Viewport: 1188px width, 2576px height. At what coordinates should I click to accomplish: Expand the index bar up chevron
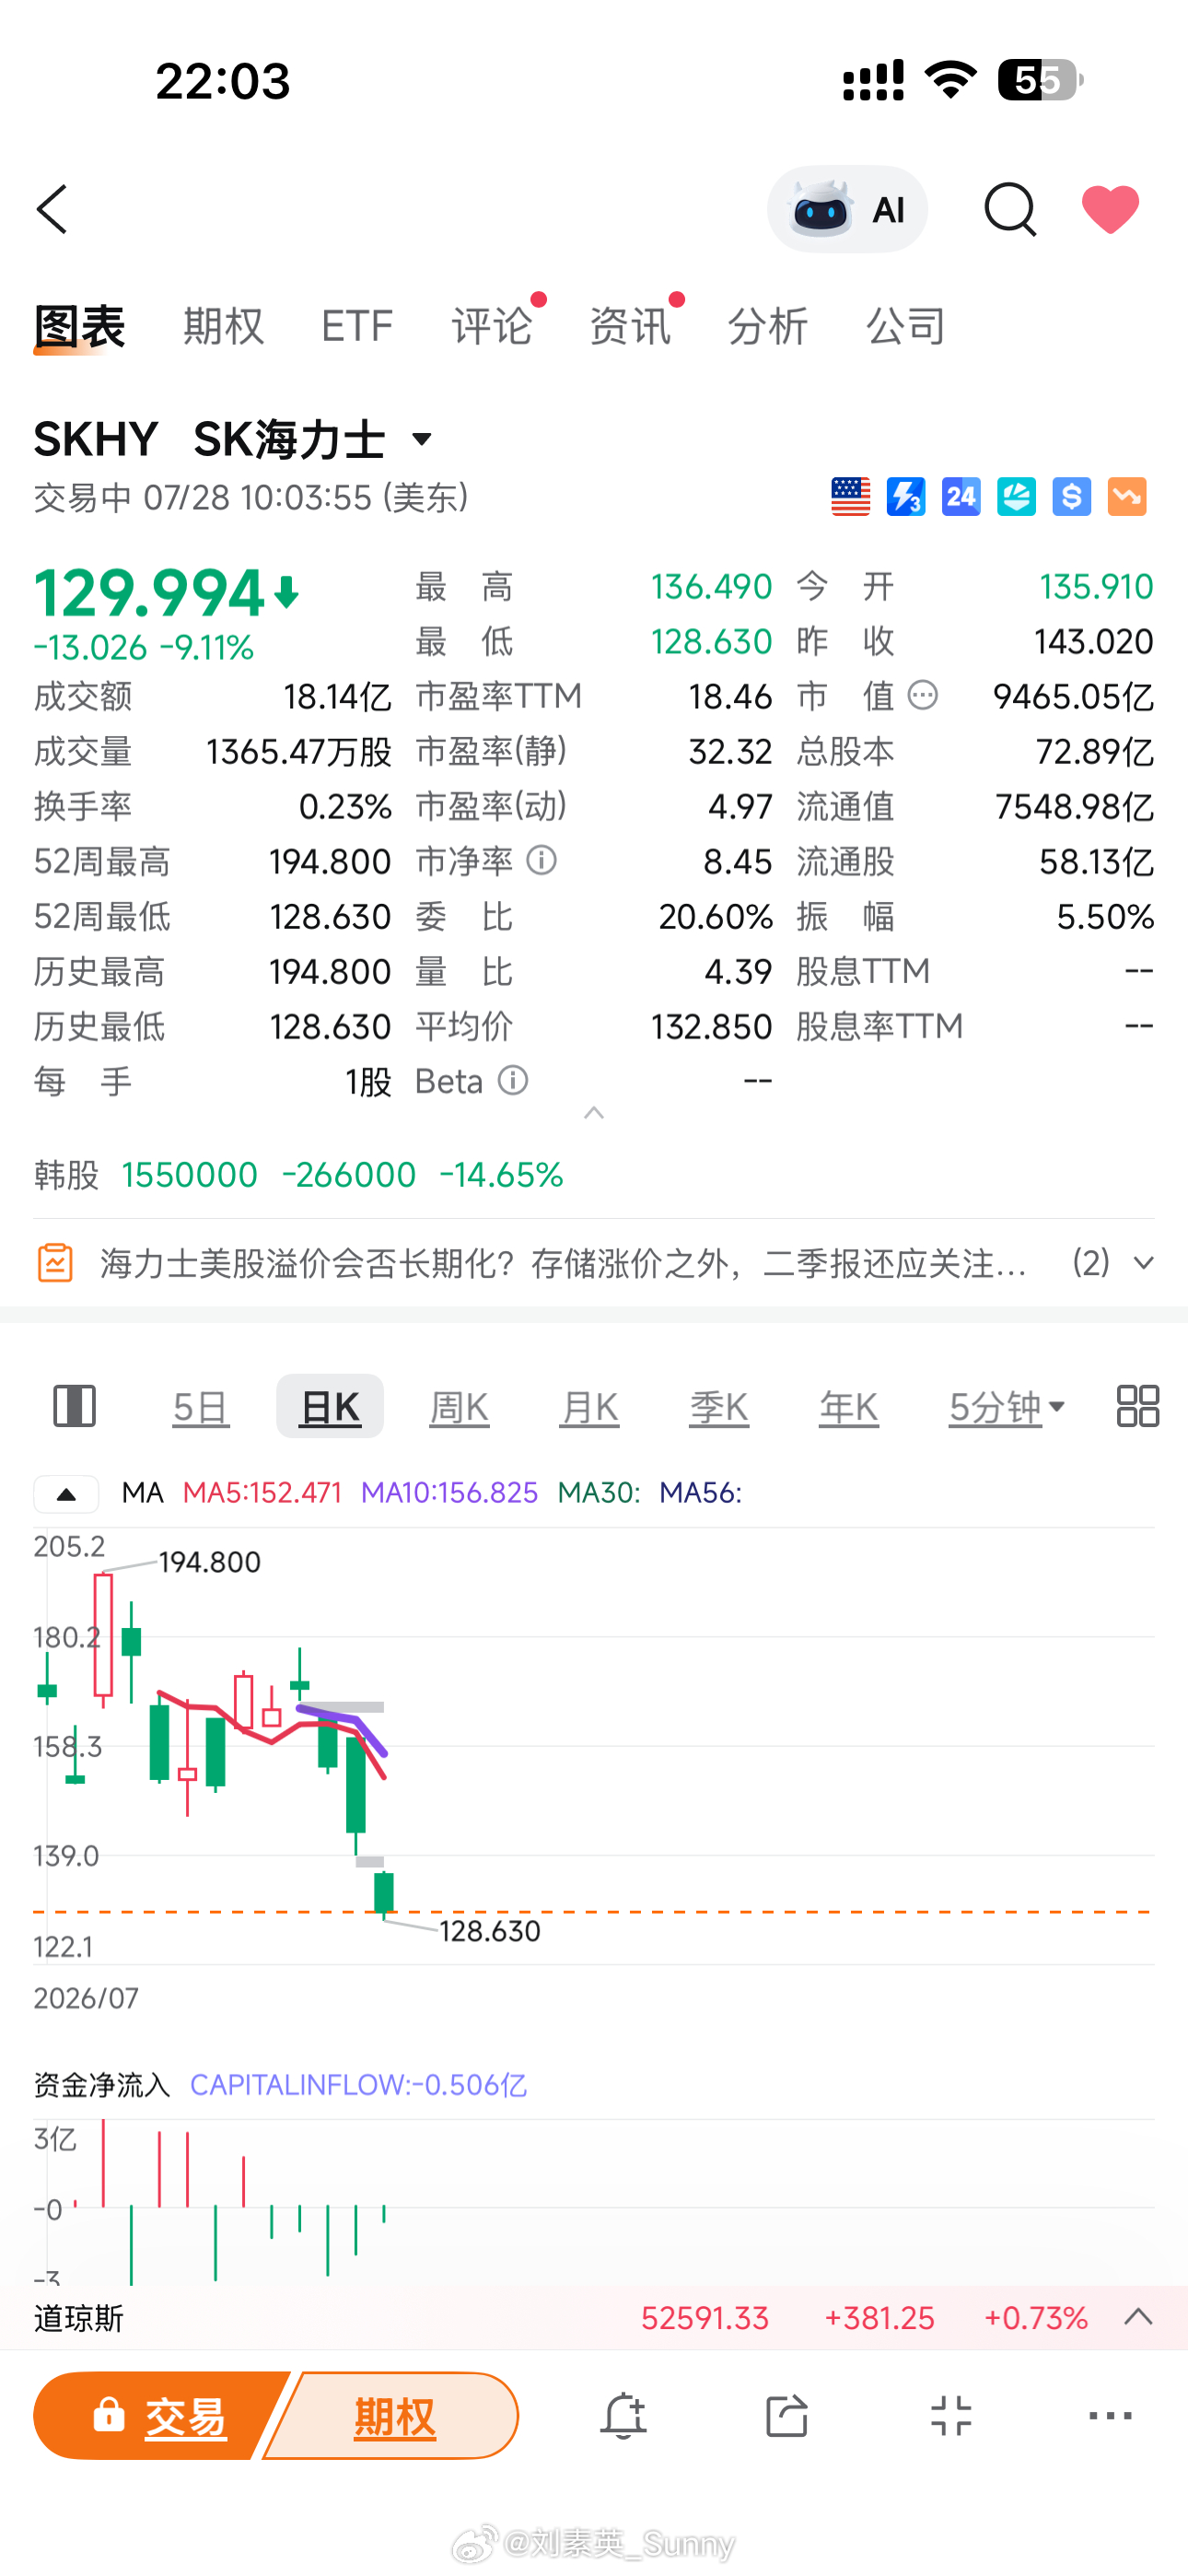pyautogui.click(x=1138, y=2317)
